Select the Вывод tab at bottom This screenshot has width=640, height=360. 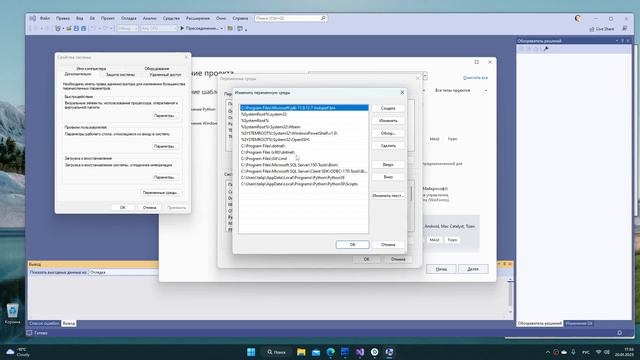[69, 323]
